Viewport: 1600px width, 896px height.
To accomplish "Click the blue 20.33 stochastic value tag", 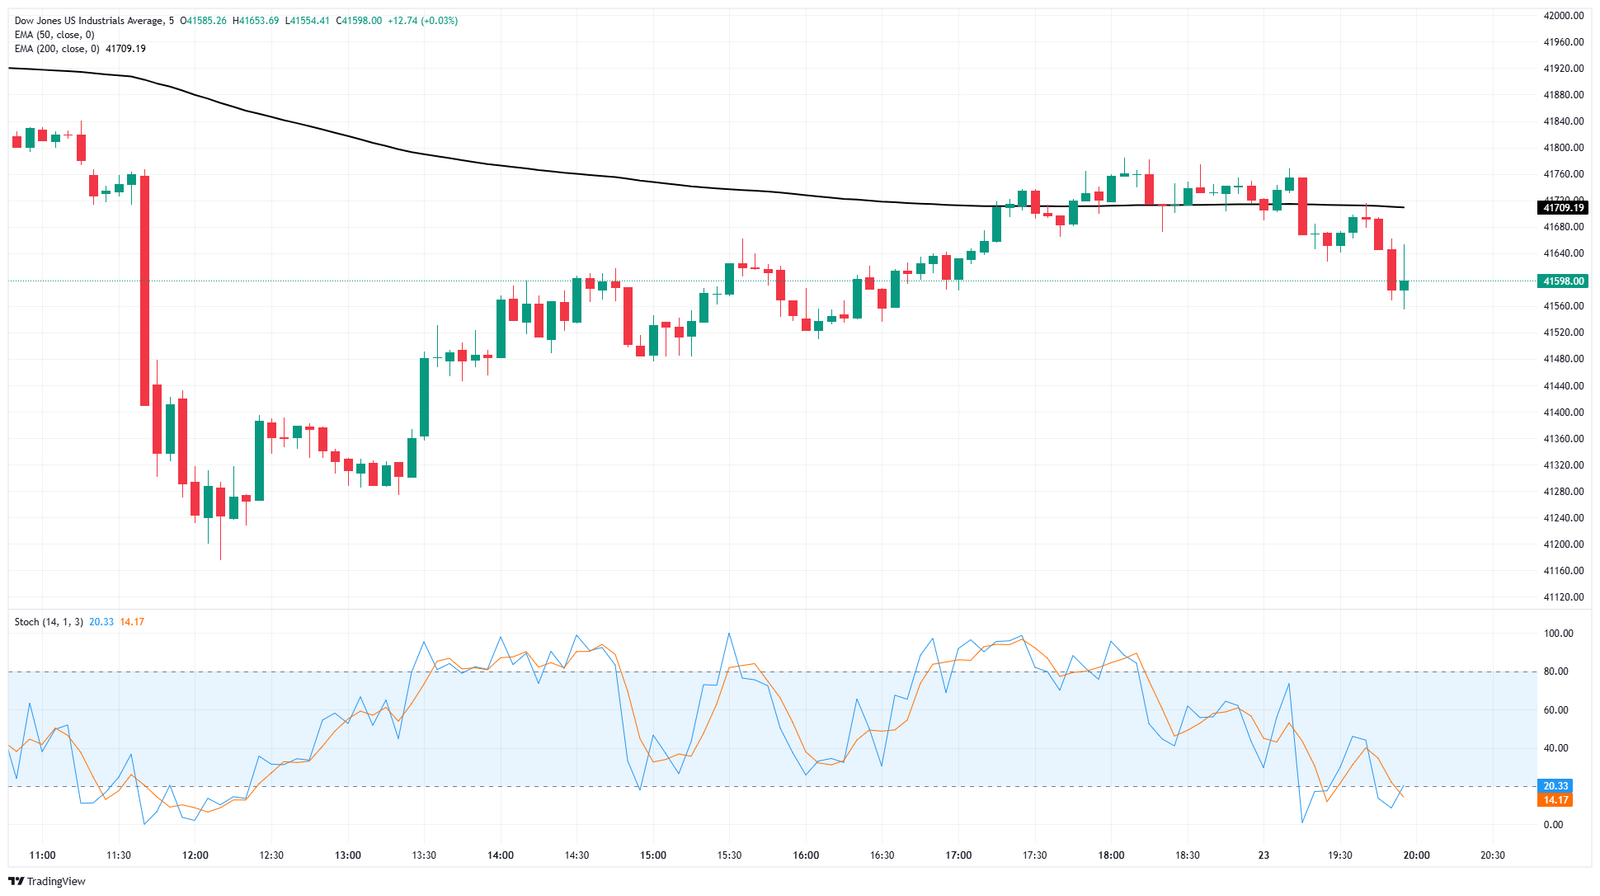I will (1556, 786).
